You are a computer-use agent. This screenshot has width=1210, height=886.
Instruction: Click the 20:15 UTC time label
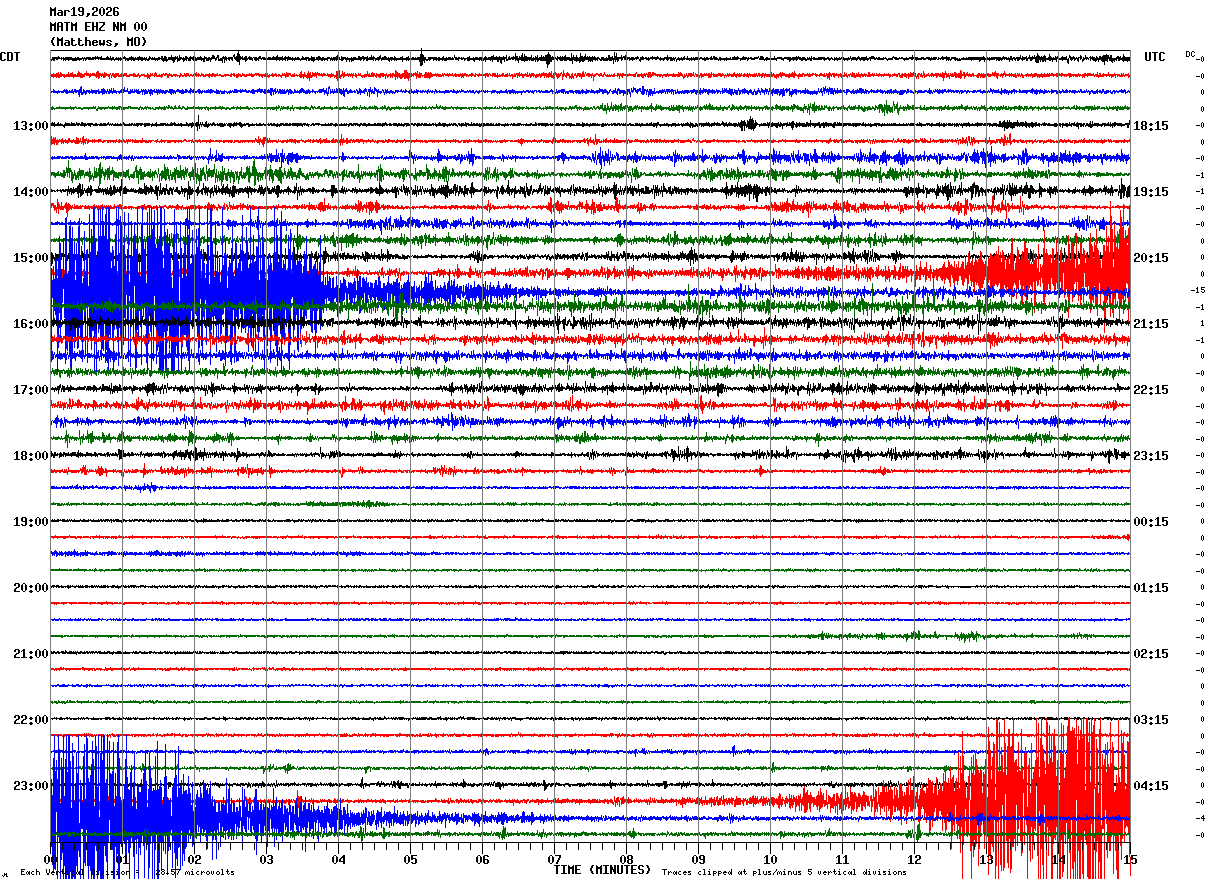(1151, 257)
